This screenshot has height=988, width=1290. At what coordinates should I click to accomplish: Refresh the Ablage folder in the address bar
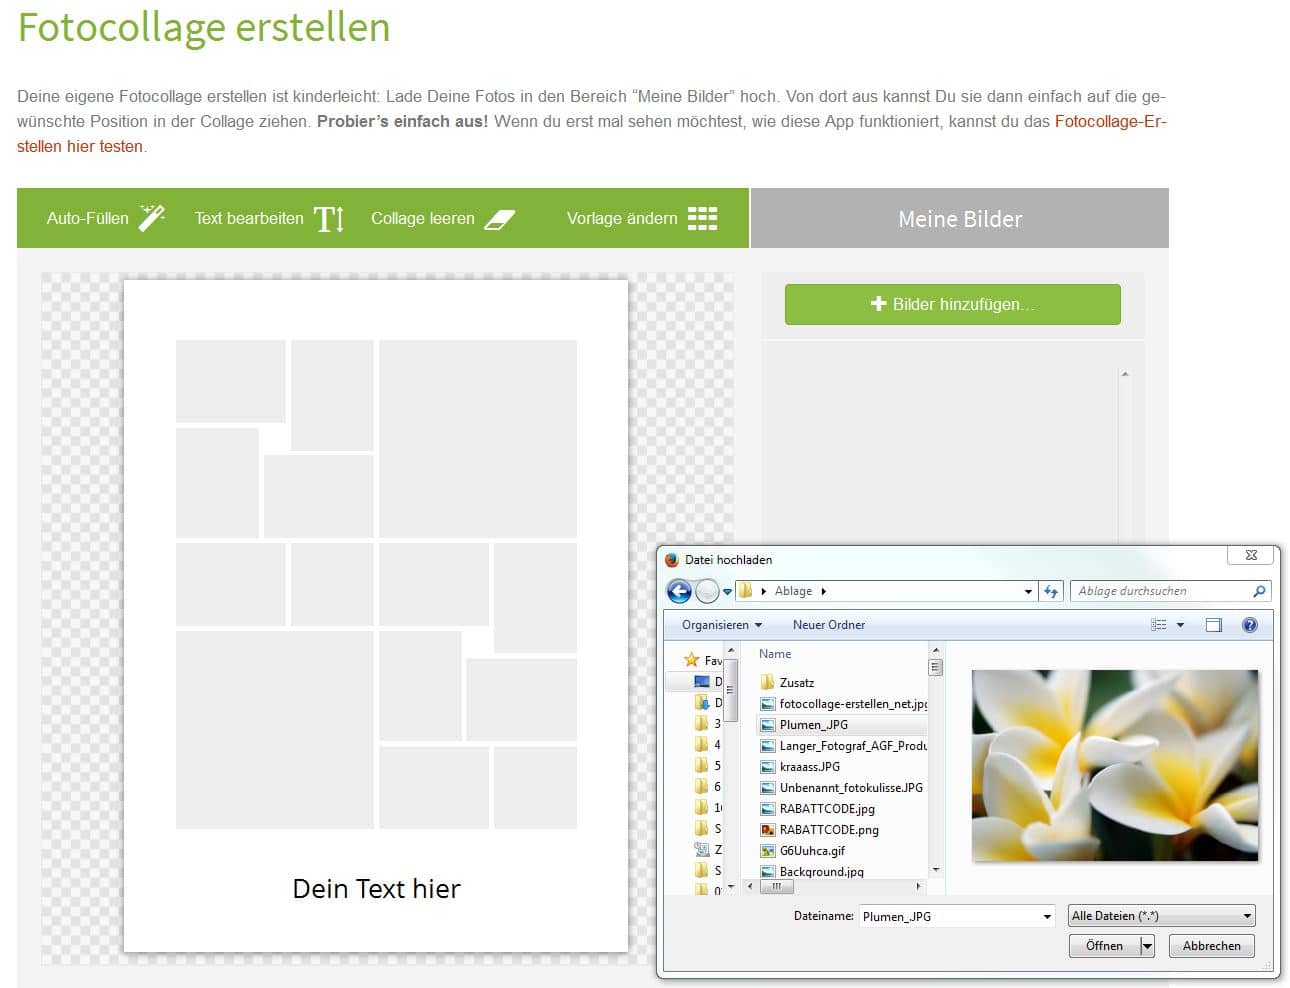click(x=1051, y=592)
